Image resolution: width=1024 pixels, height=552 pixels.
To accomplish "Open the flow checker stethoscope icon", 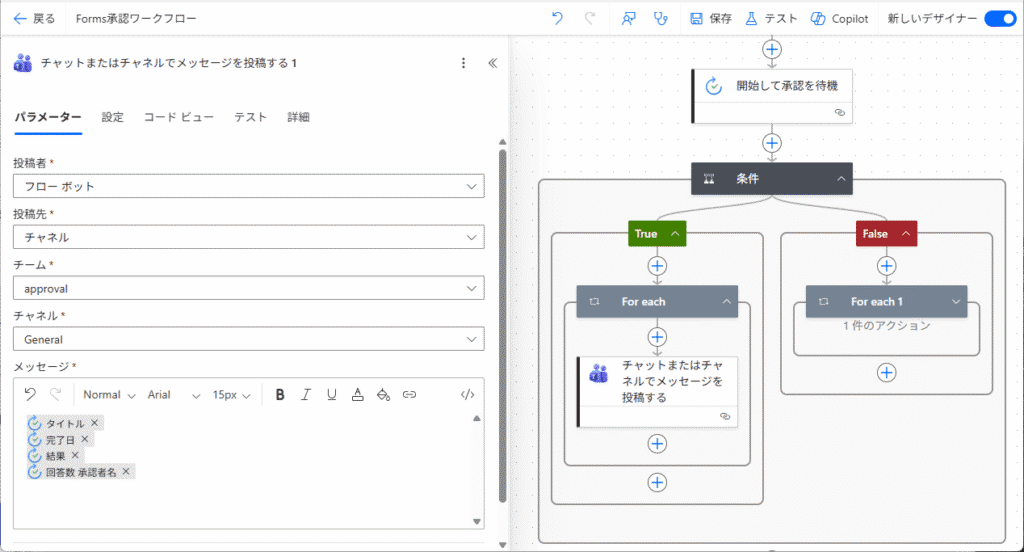I will coord(661,18).
